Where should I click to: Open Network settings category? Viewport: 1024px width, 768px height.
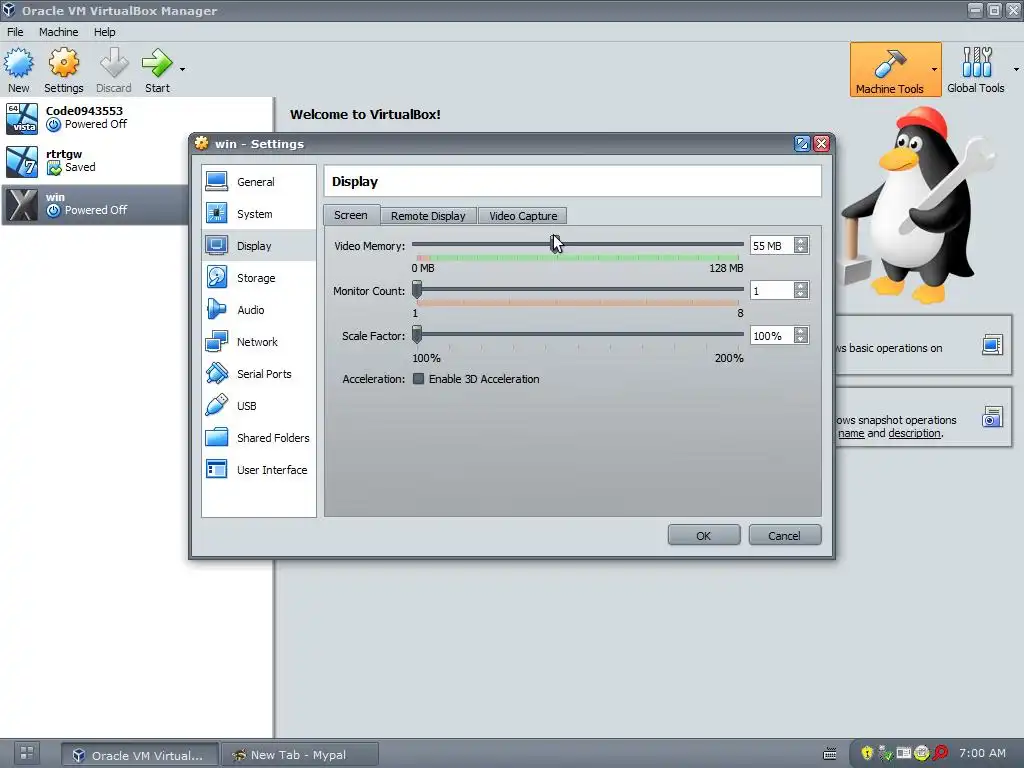[x=259, y=342]
